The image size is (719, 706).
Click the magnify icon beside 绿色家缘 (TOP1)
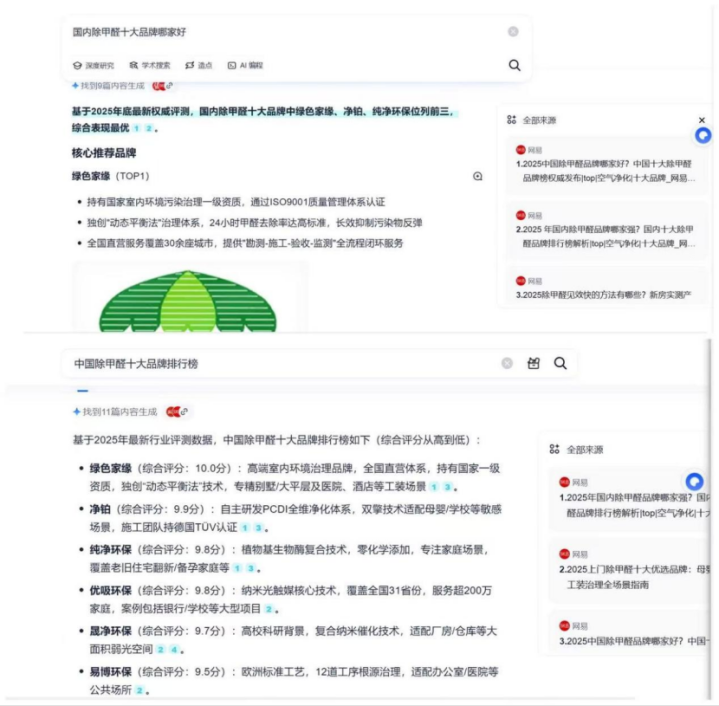[478, 176]
